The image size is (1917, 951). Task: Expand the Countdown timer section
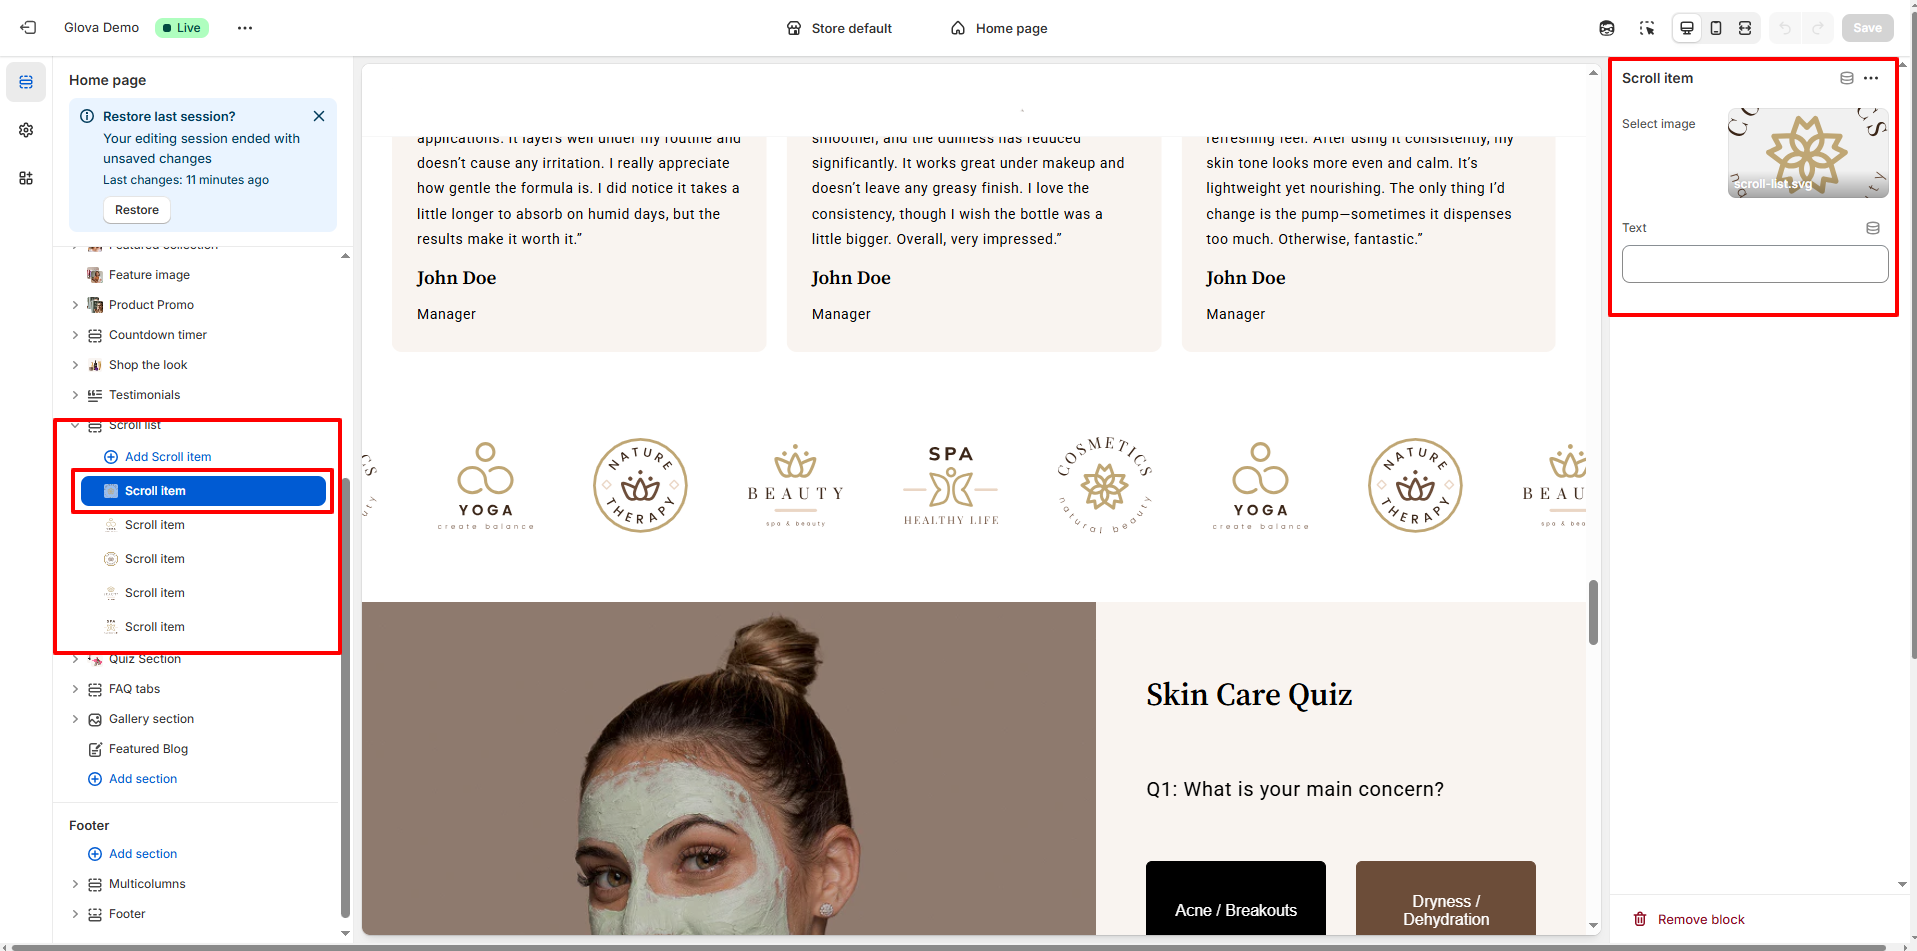click(x=75, y=335)
